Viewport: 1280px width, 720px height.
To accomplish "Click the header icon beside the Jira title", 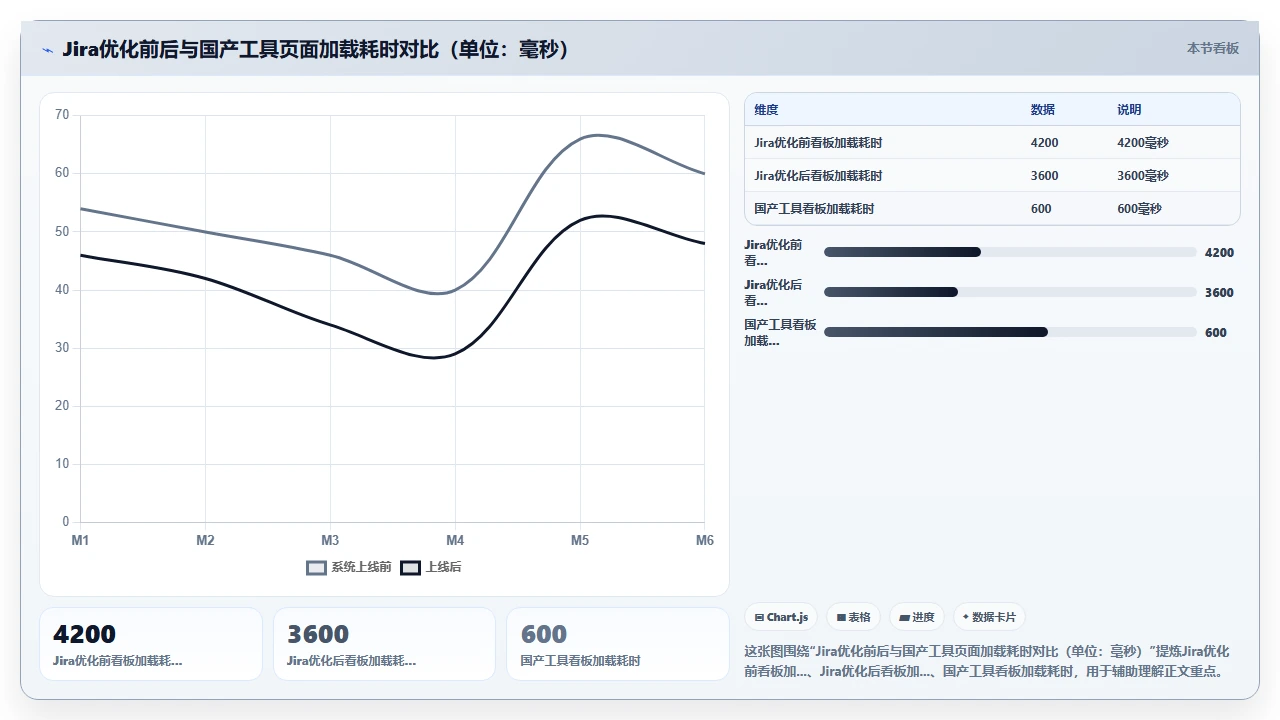I will [47, 49].
